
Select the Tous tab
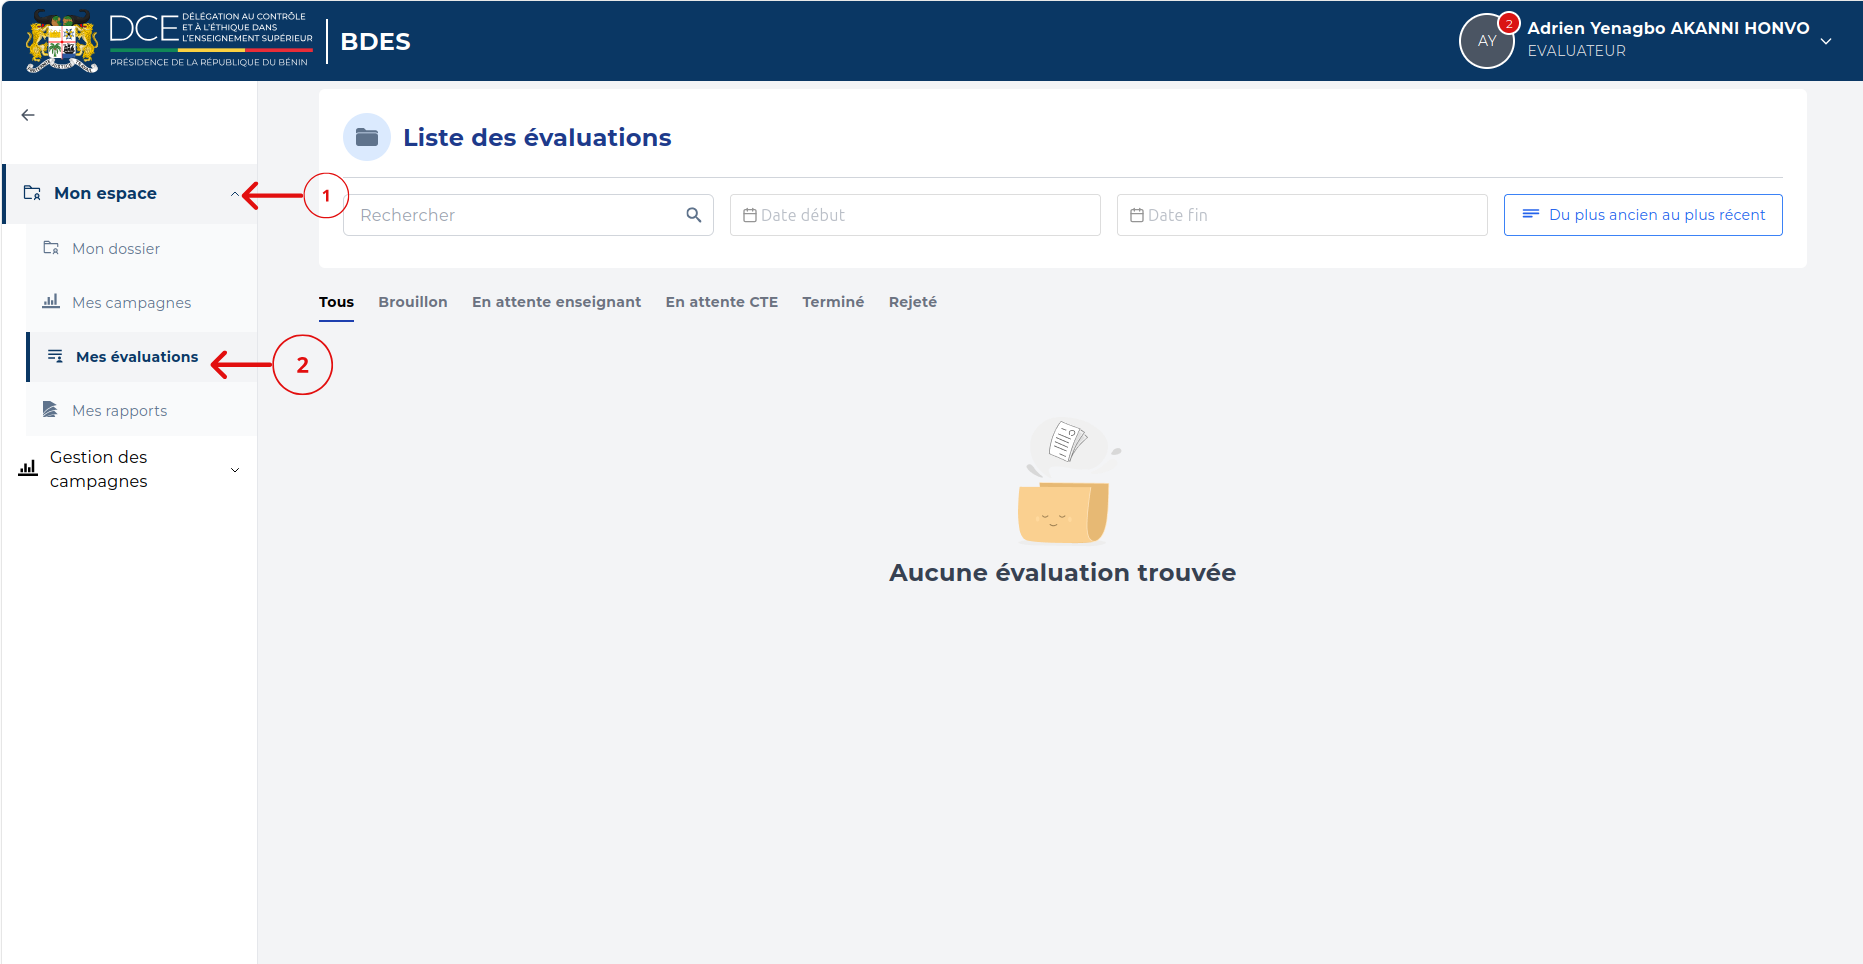(x=336, y=302)
